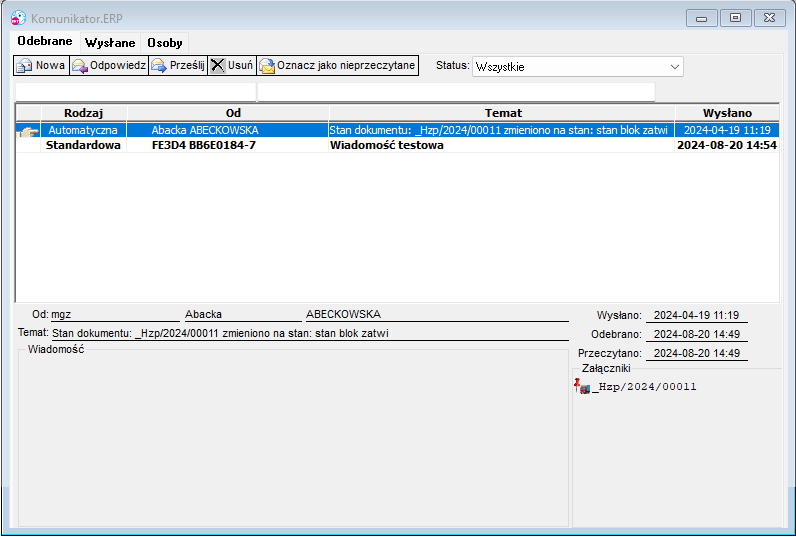This screenshot has width=796, height=537.
Task: Click the Komunikator.ERP application logo icon
Action: tap(18, 18)
